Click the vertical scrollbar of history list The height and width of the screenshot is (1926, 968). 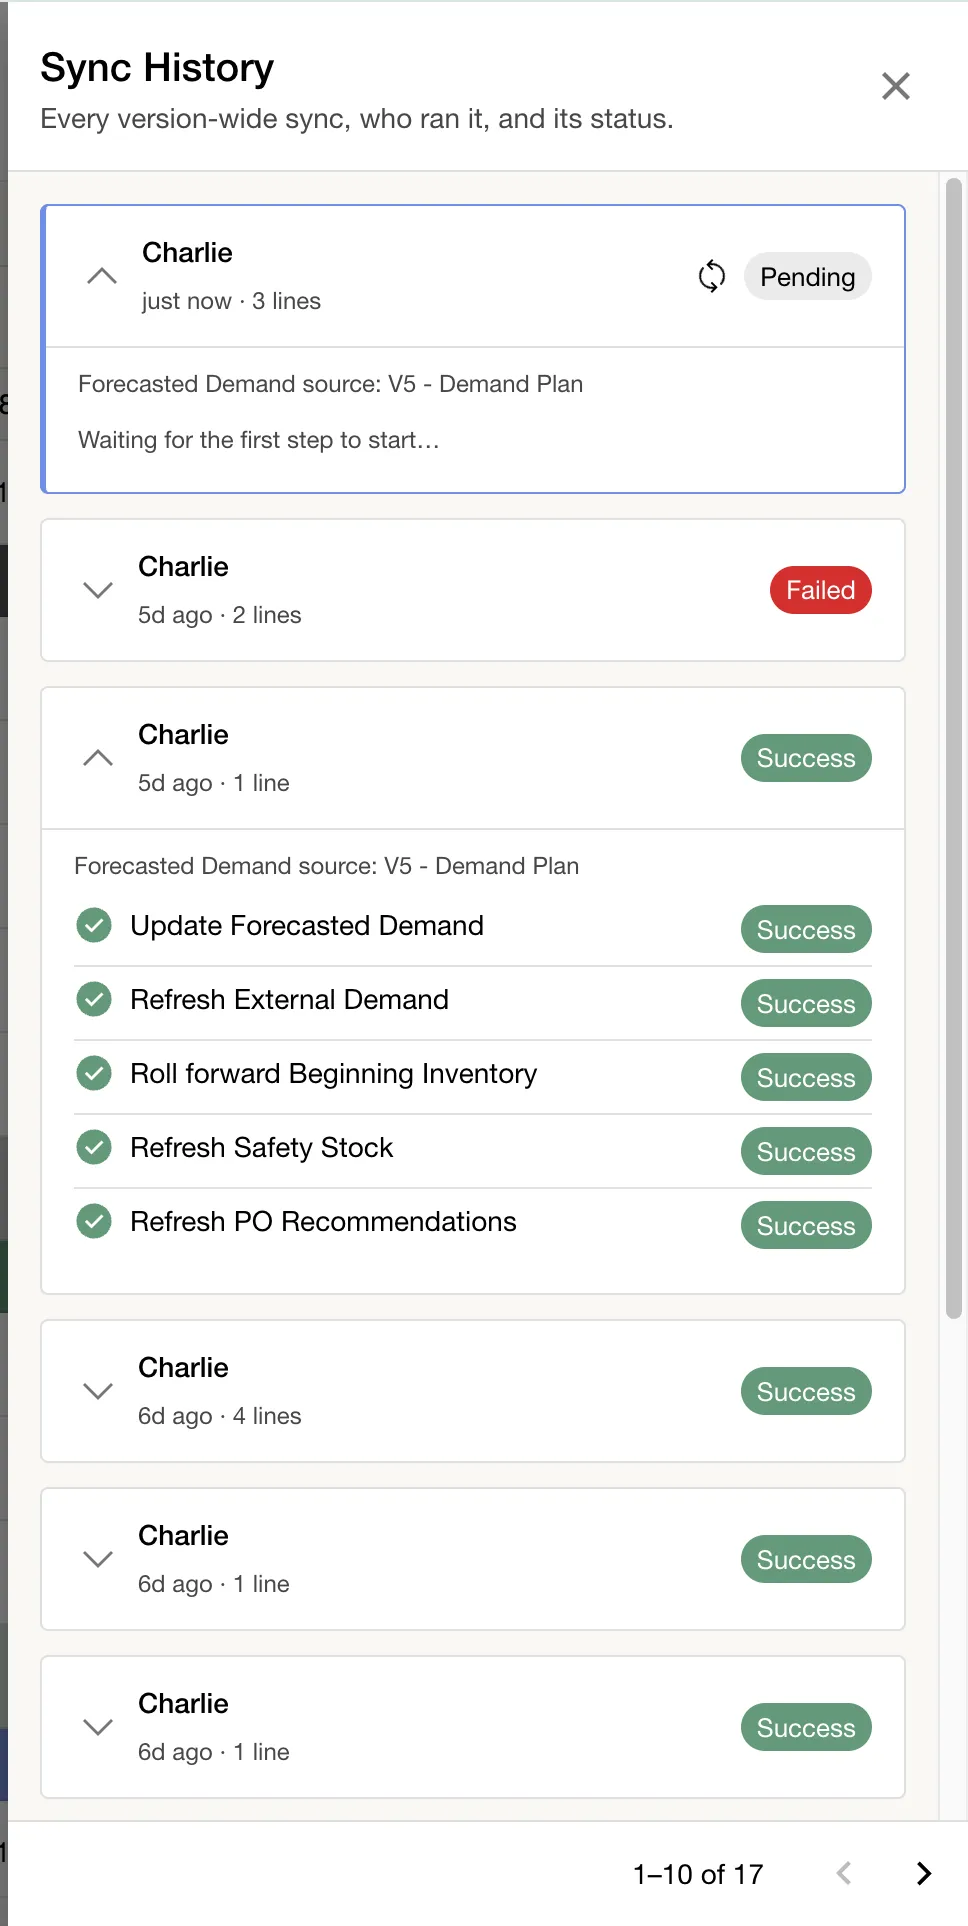pyautogui.click(x=954, y=748)
